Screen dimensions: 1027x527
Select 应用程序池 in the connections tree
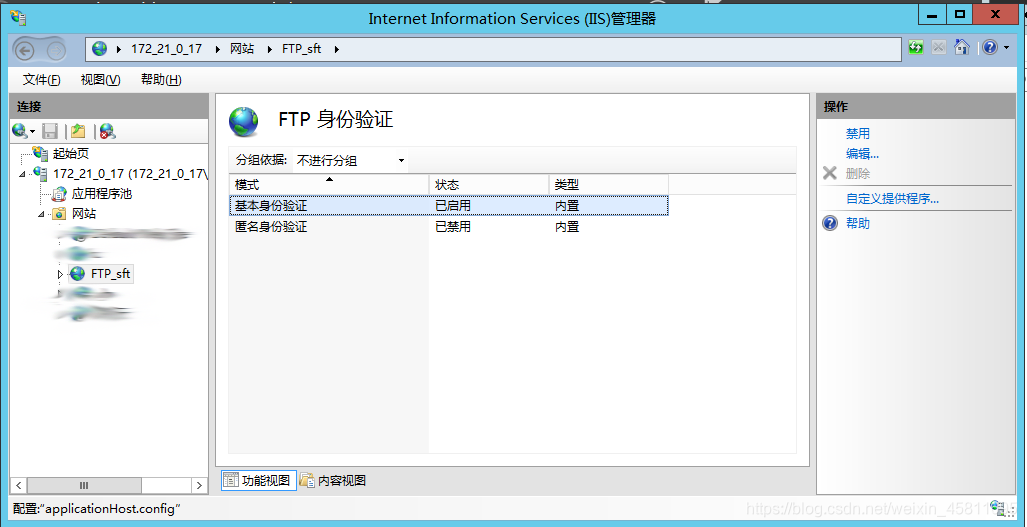coord(102,194)
